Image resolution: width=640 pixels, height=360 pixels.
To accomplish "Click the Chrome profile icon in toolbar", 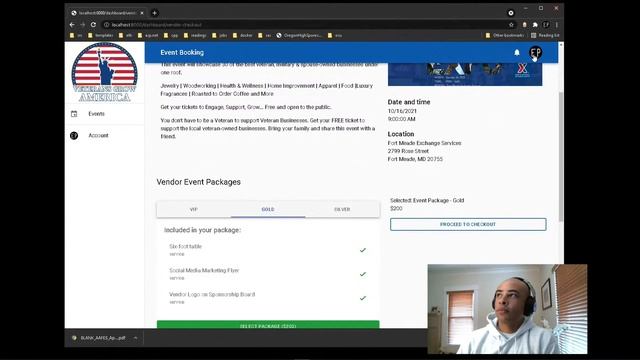I will point(546,25).
